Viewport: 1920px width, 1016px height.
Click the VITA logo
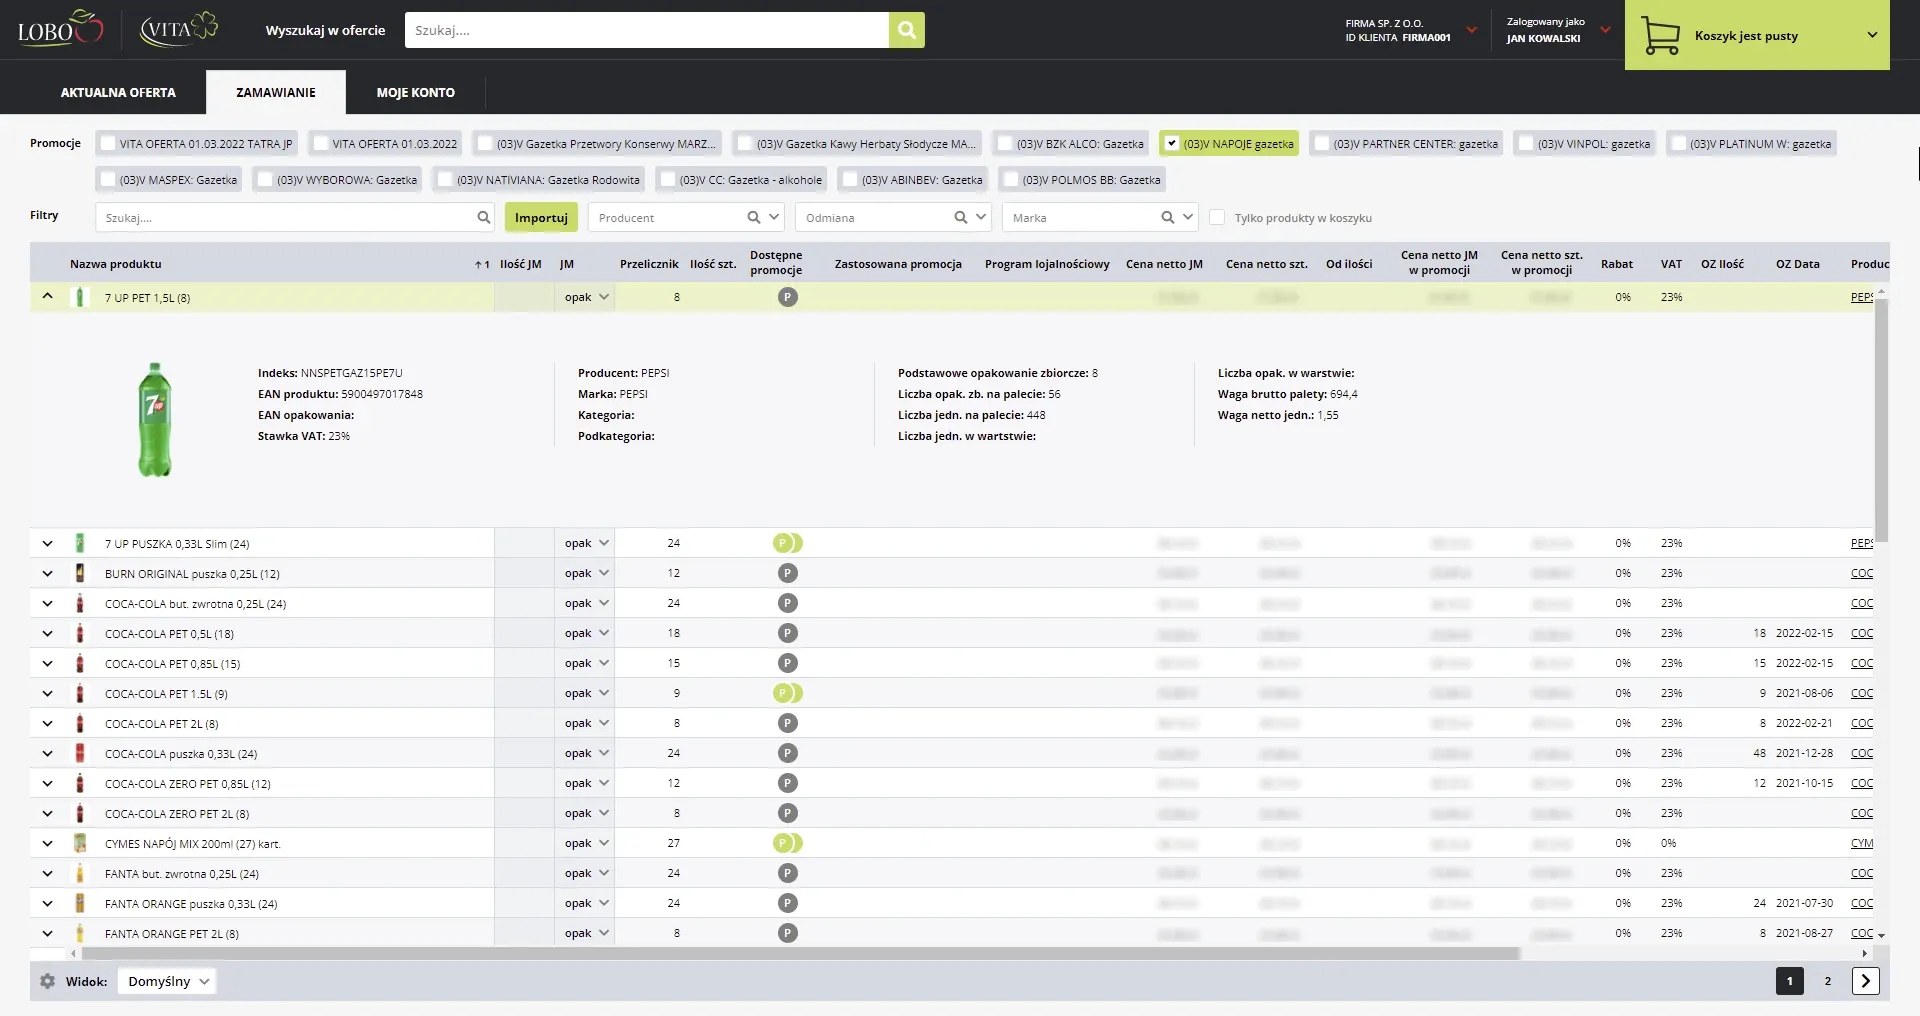[178, 29]
